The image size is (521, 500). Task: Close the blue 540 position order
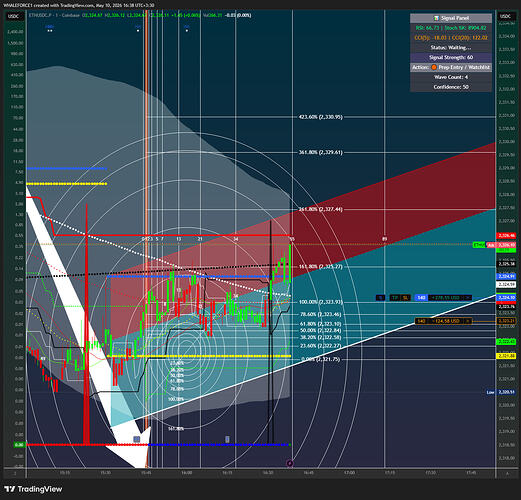pos(468,298)
